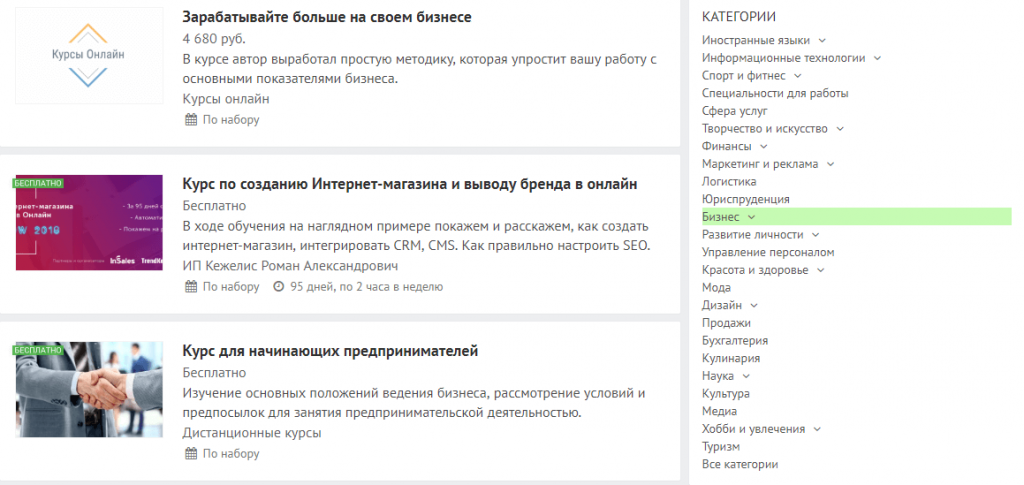The height and width of the screenshot is (485, 1024).
Task: Click 'КАТЕГОРИИ' sidebar heading
Action: coord(739,17)
